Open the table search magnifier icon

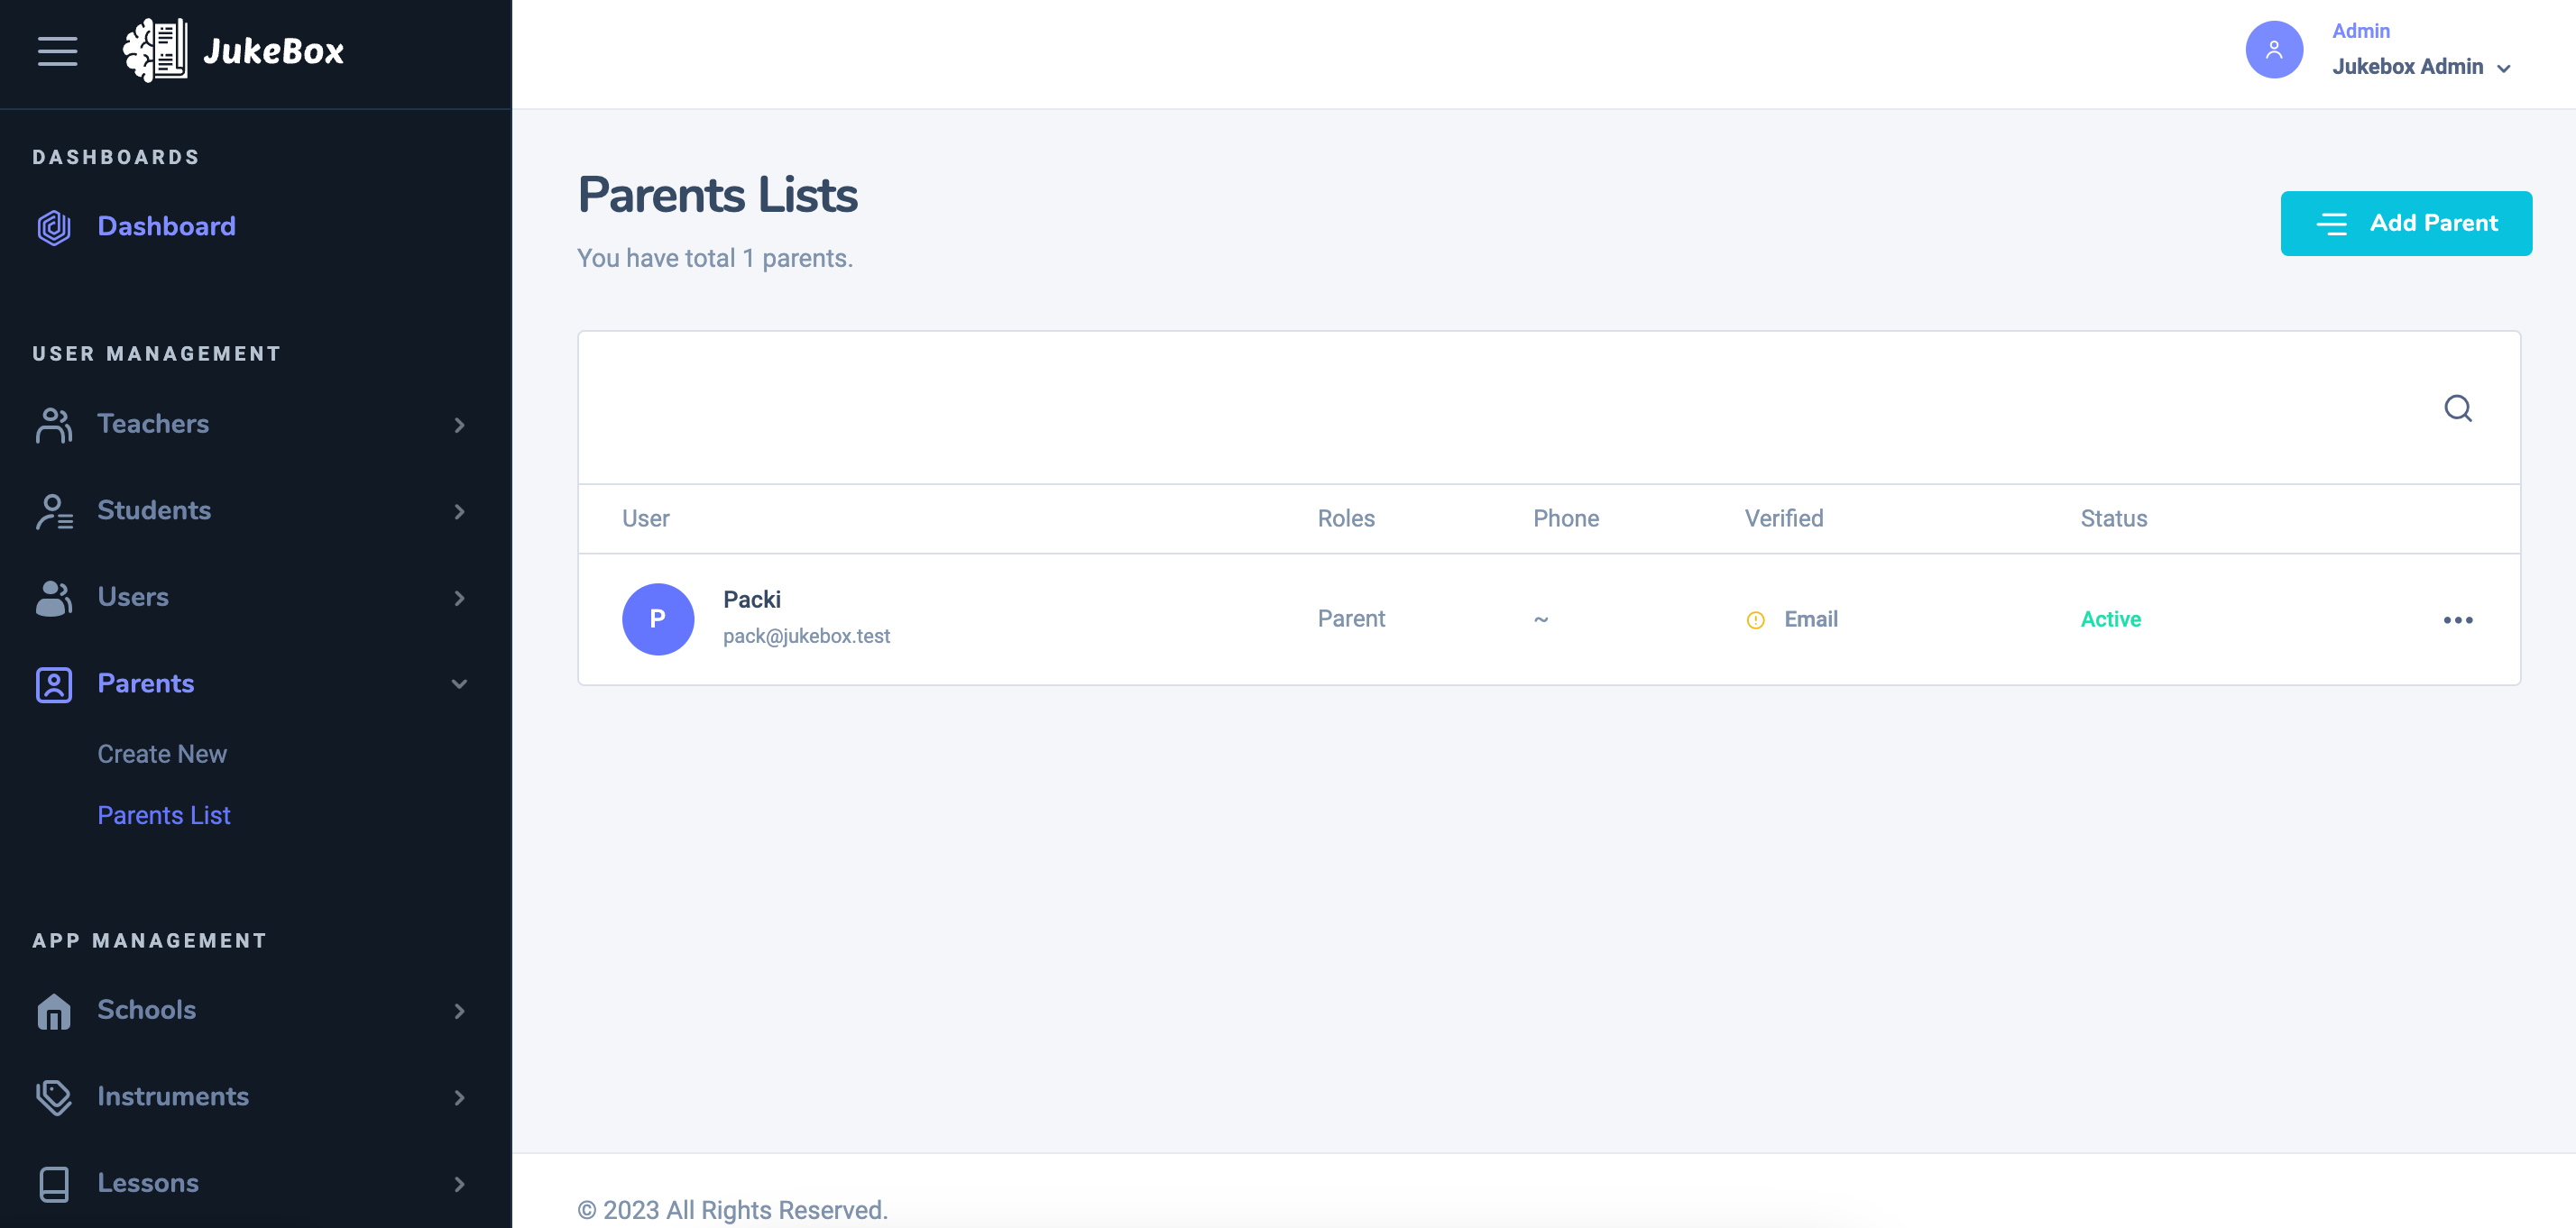tap(2458, 408)
